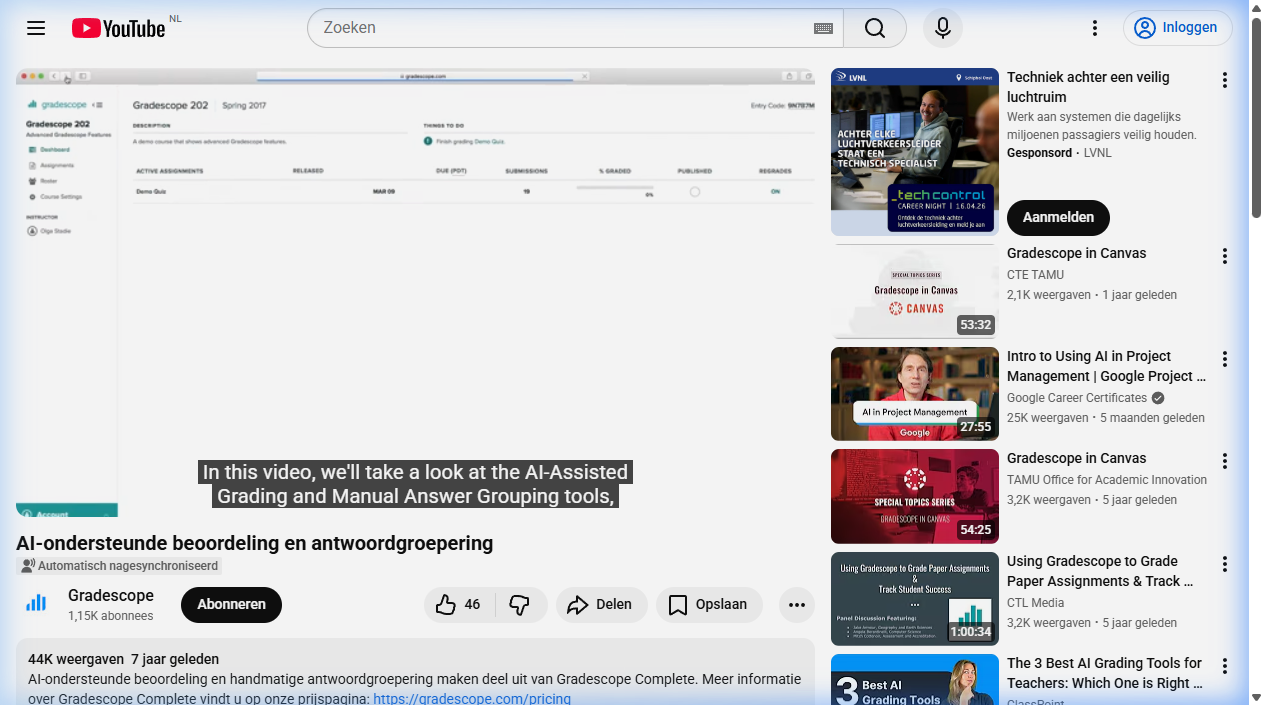Open options for Intro to Using AI video
1264x705 pixels.
(1224, 359)
